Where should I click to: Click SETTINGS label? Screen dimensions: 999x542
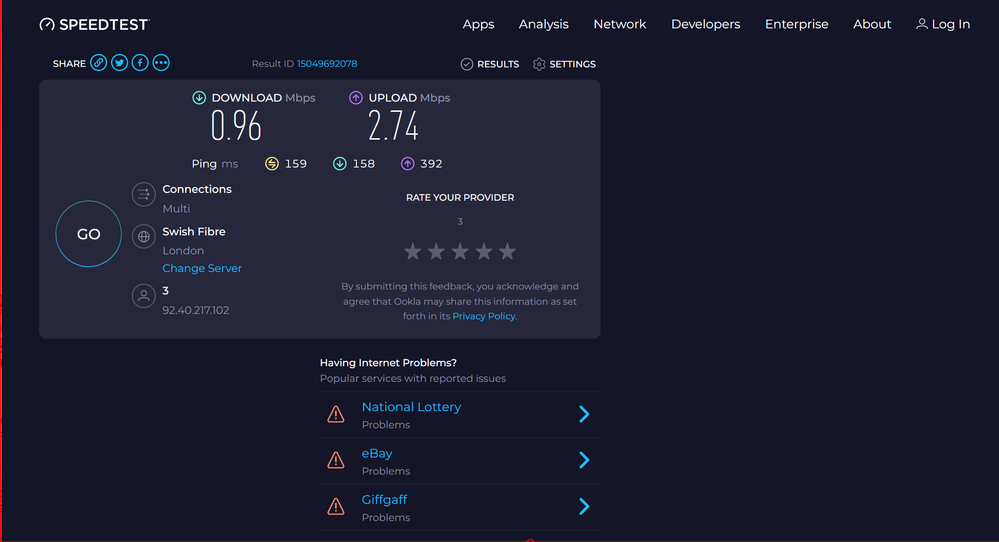click(573, 64)
